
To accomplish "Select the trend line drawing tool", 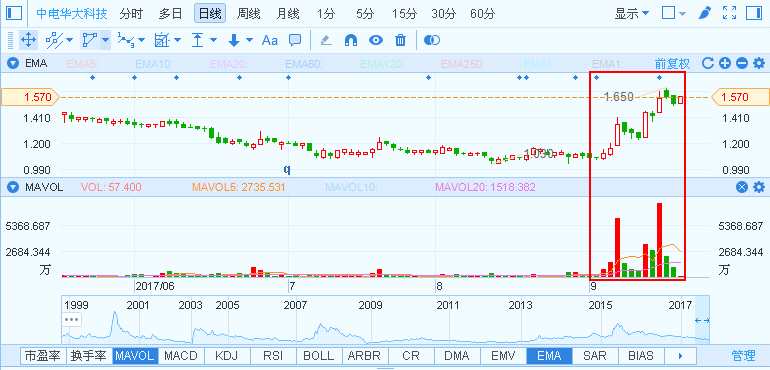I will click(x=53, y=40).
